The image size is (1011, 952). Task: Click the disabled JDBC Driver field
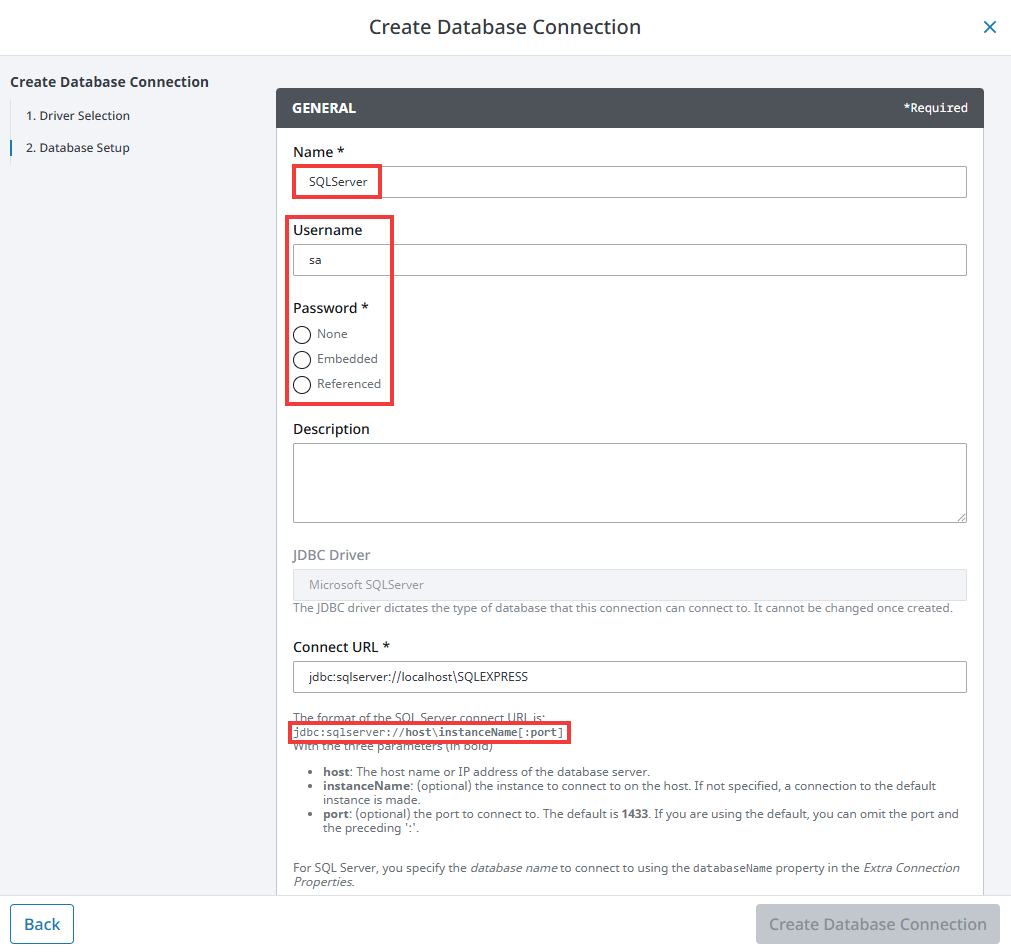point(630,585)
